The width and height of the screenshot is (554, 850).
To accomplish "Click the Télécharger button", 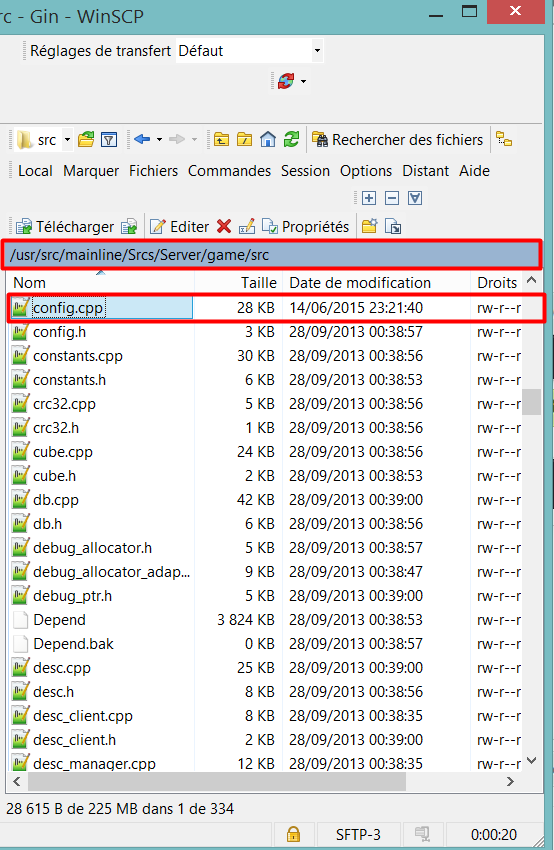I will click(x=65, y=227).
